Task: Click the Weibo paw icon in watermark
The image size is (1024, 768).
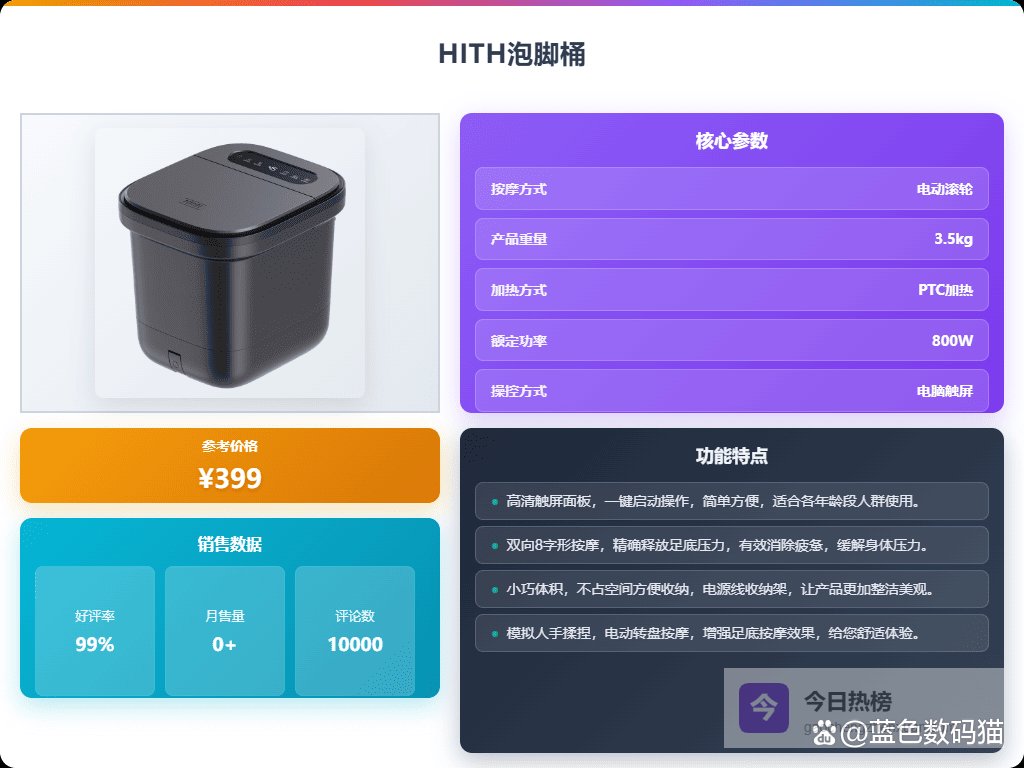Action: (827, 732)
